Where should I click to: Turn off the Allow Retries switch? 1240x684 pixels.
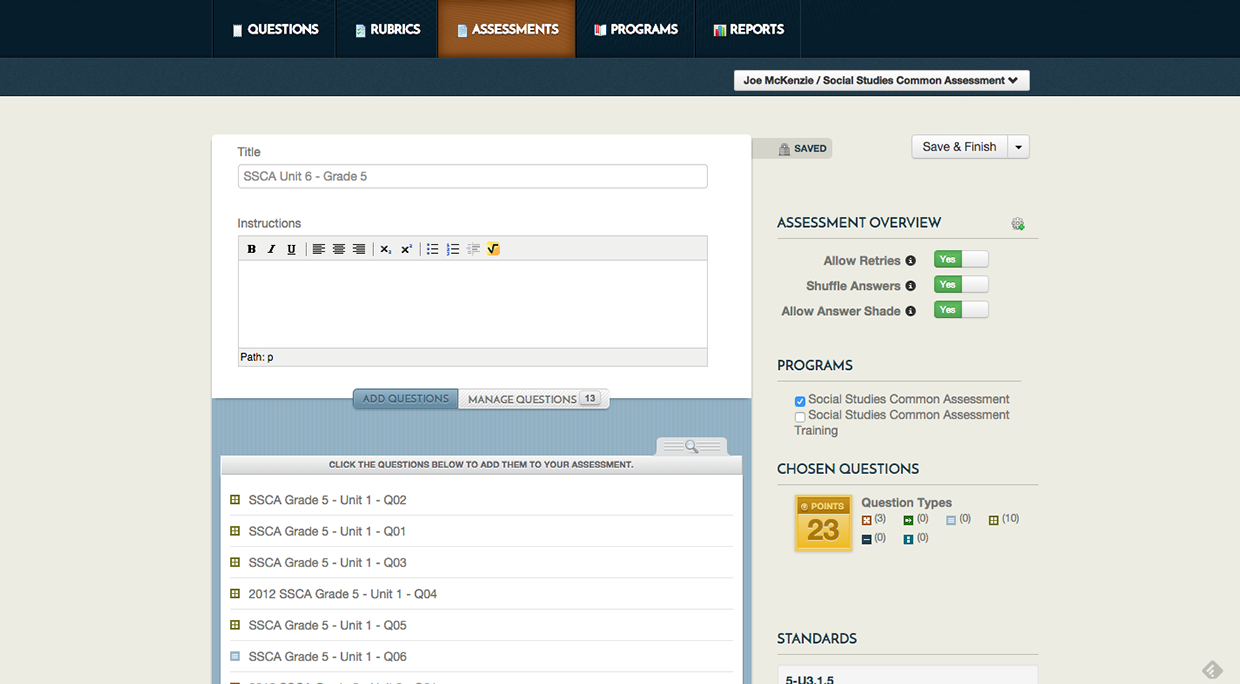click(960, 260)
